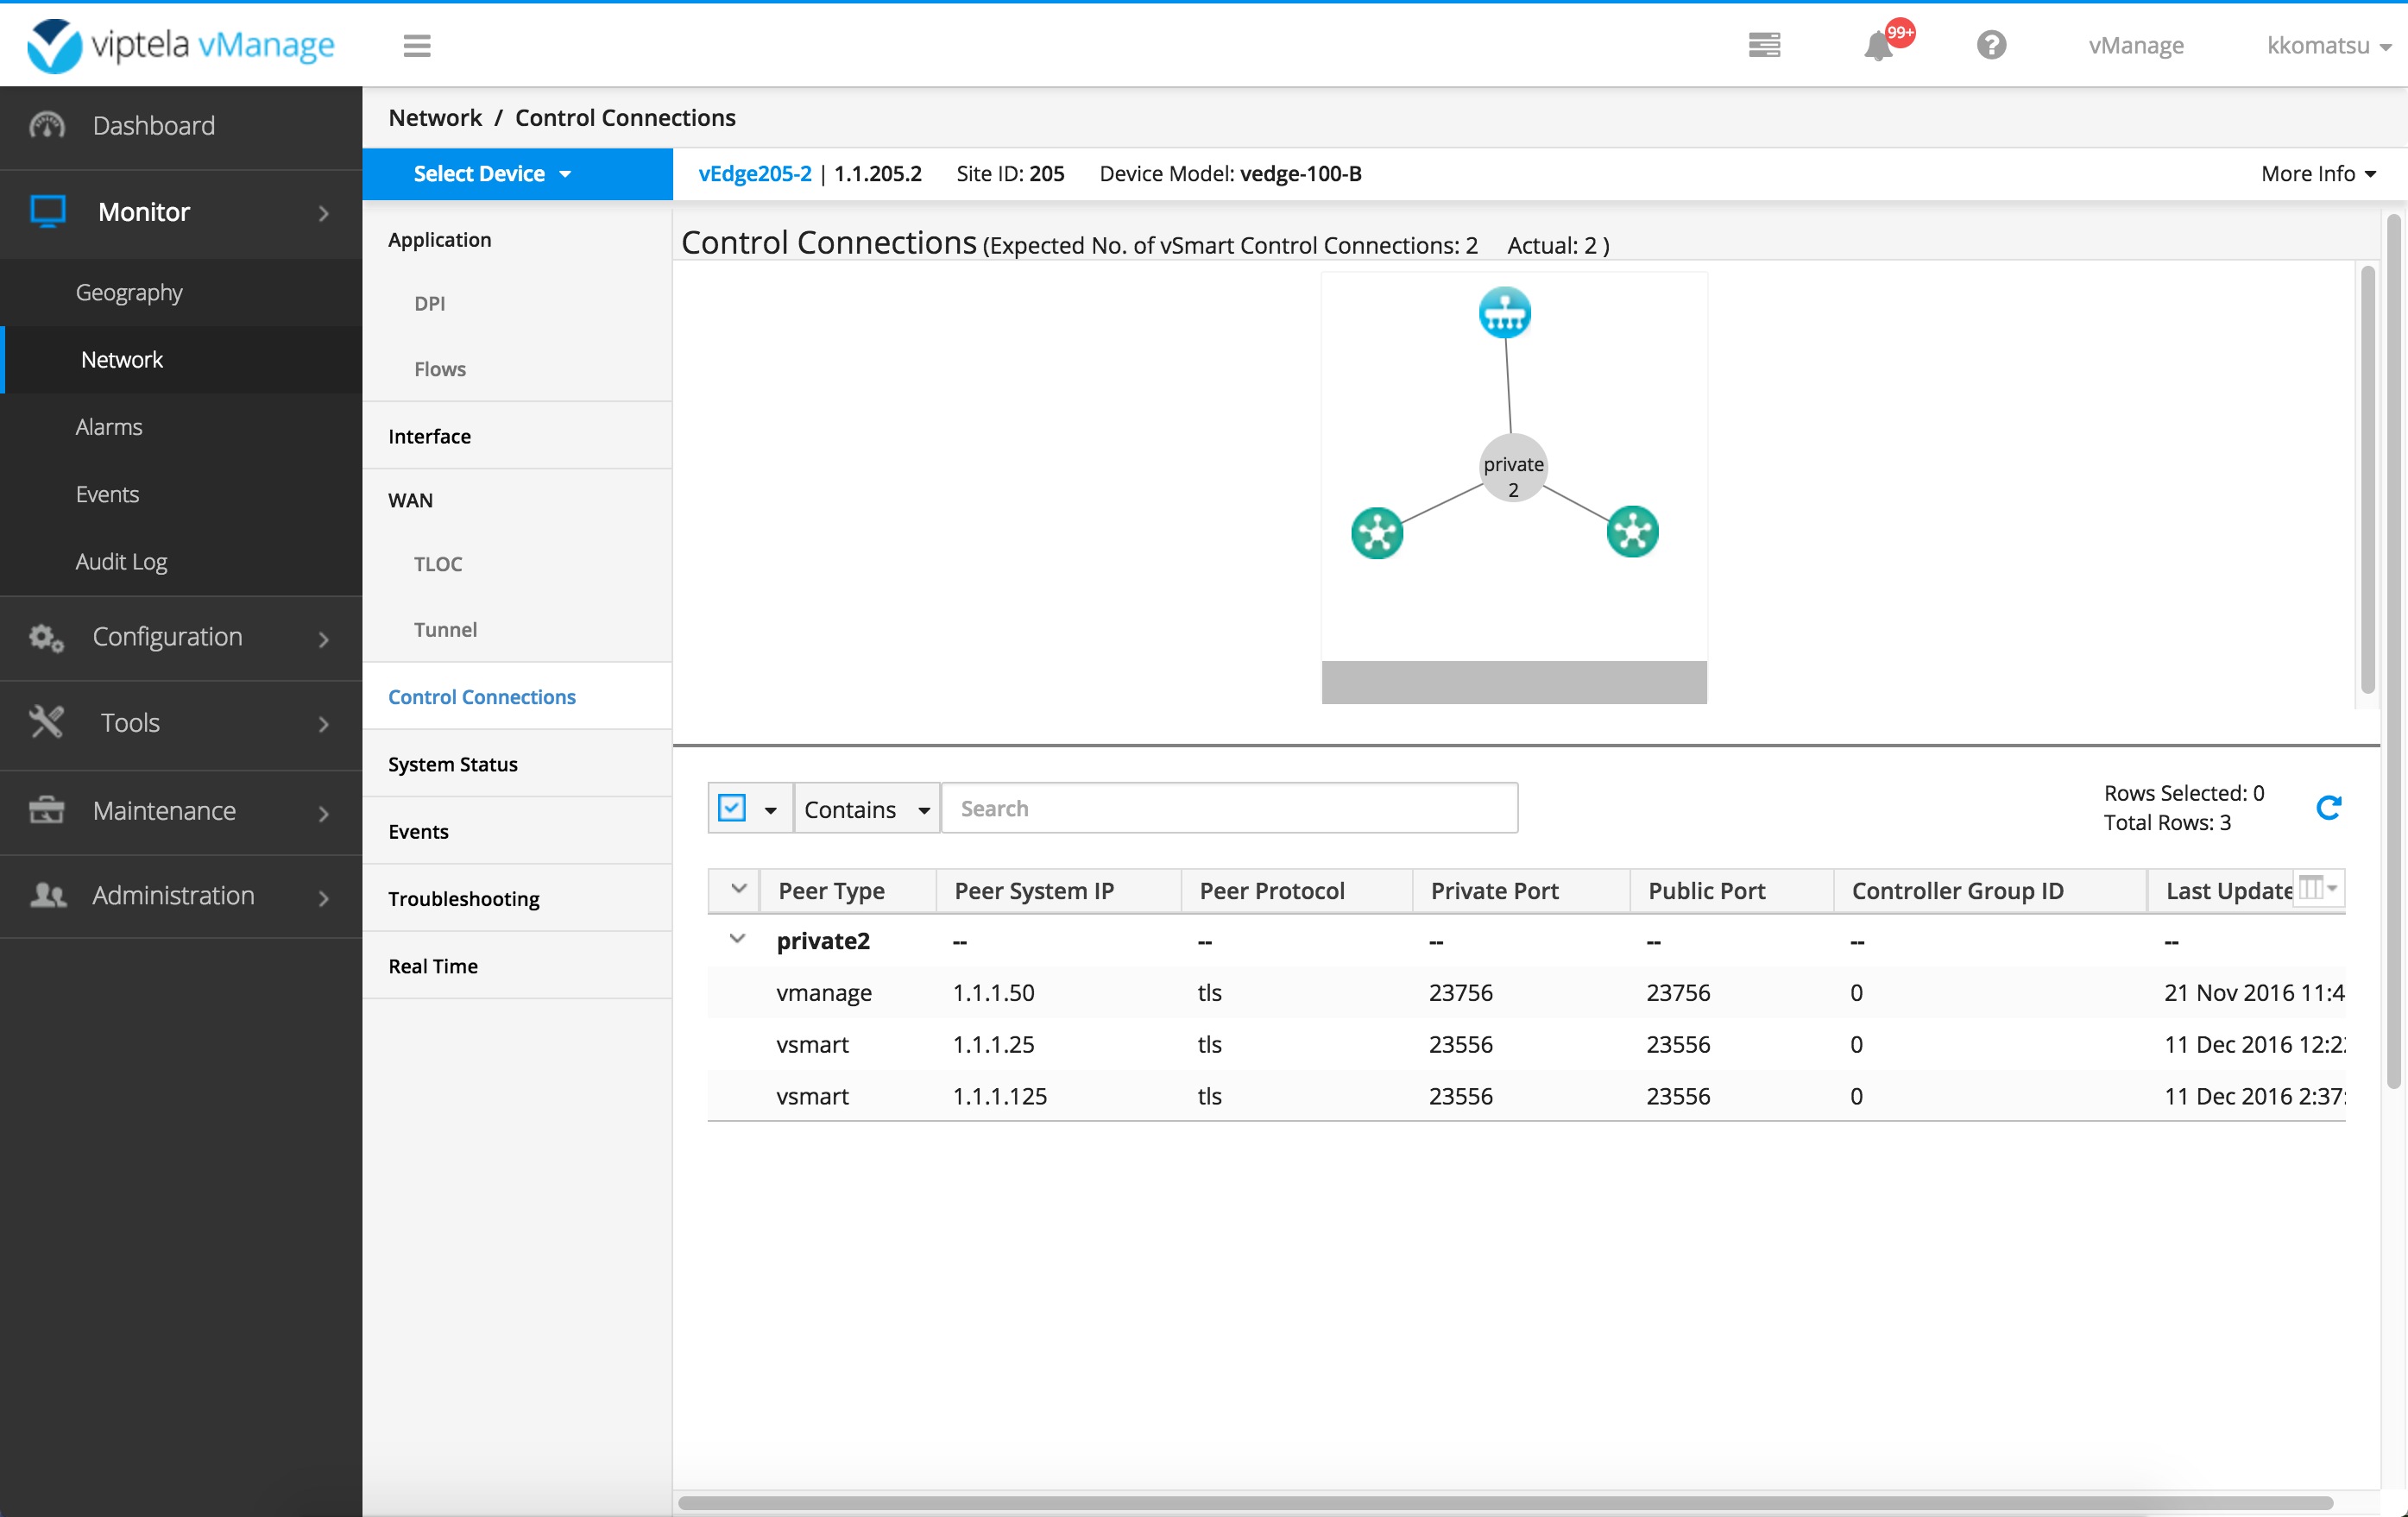2408x1517 pixels.
Task: Open the Contains filter dropdown
Action: coord(864,808)
